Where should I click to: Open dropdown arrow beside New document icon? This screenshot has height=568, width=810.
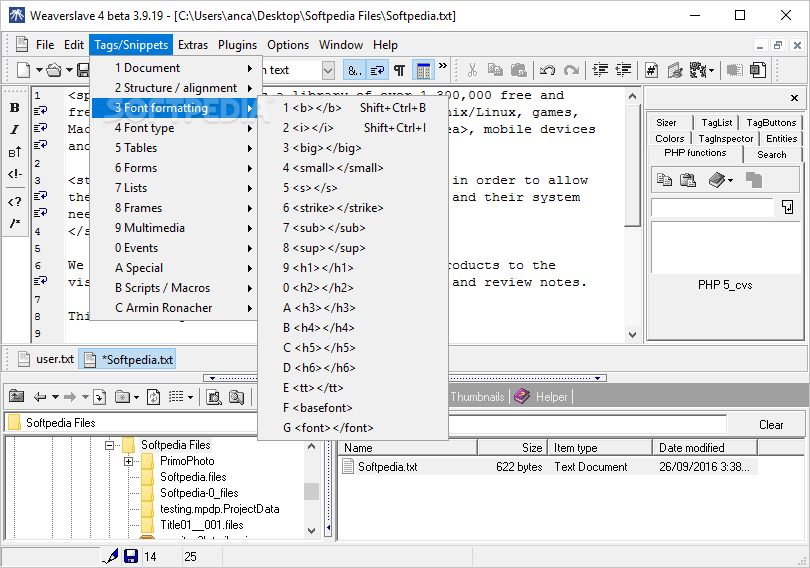[39, 70]
